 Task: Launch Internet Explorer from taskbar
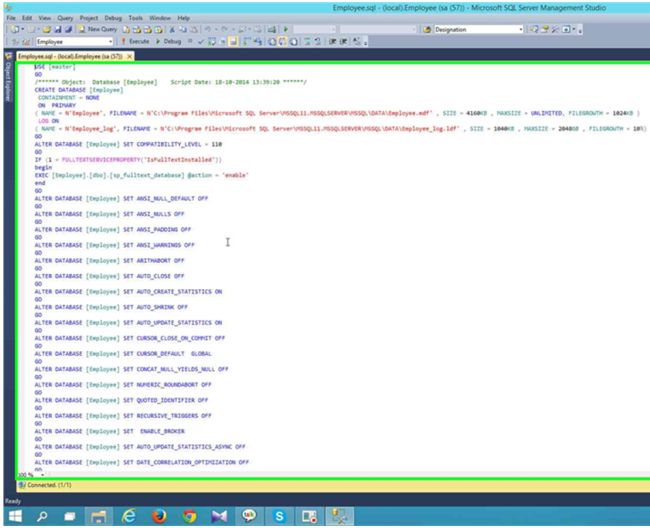(129, 516)
